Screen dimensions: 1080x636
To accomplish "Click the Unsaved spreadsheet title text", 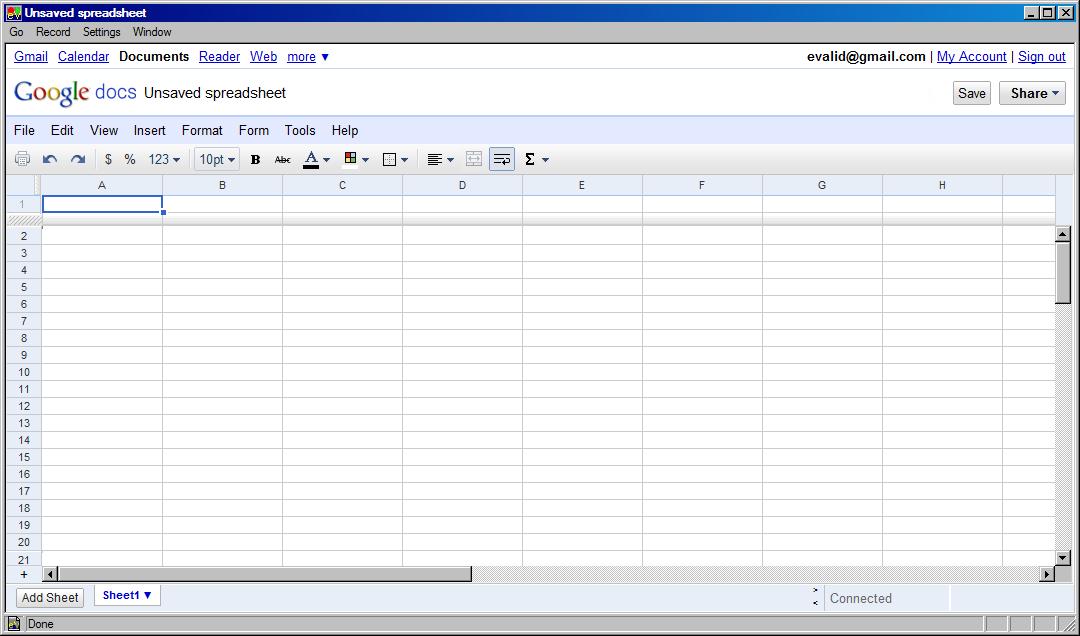I will pyautogui.click(x=215, y=93).
